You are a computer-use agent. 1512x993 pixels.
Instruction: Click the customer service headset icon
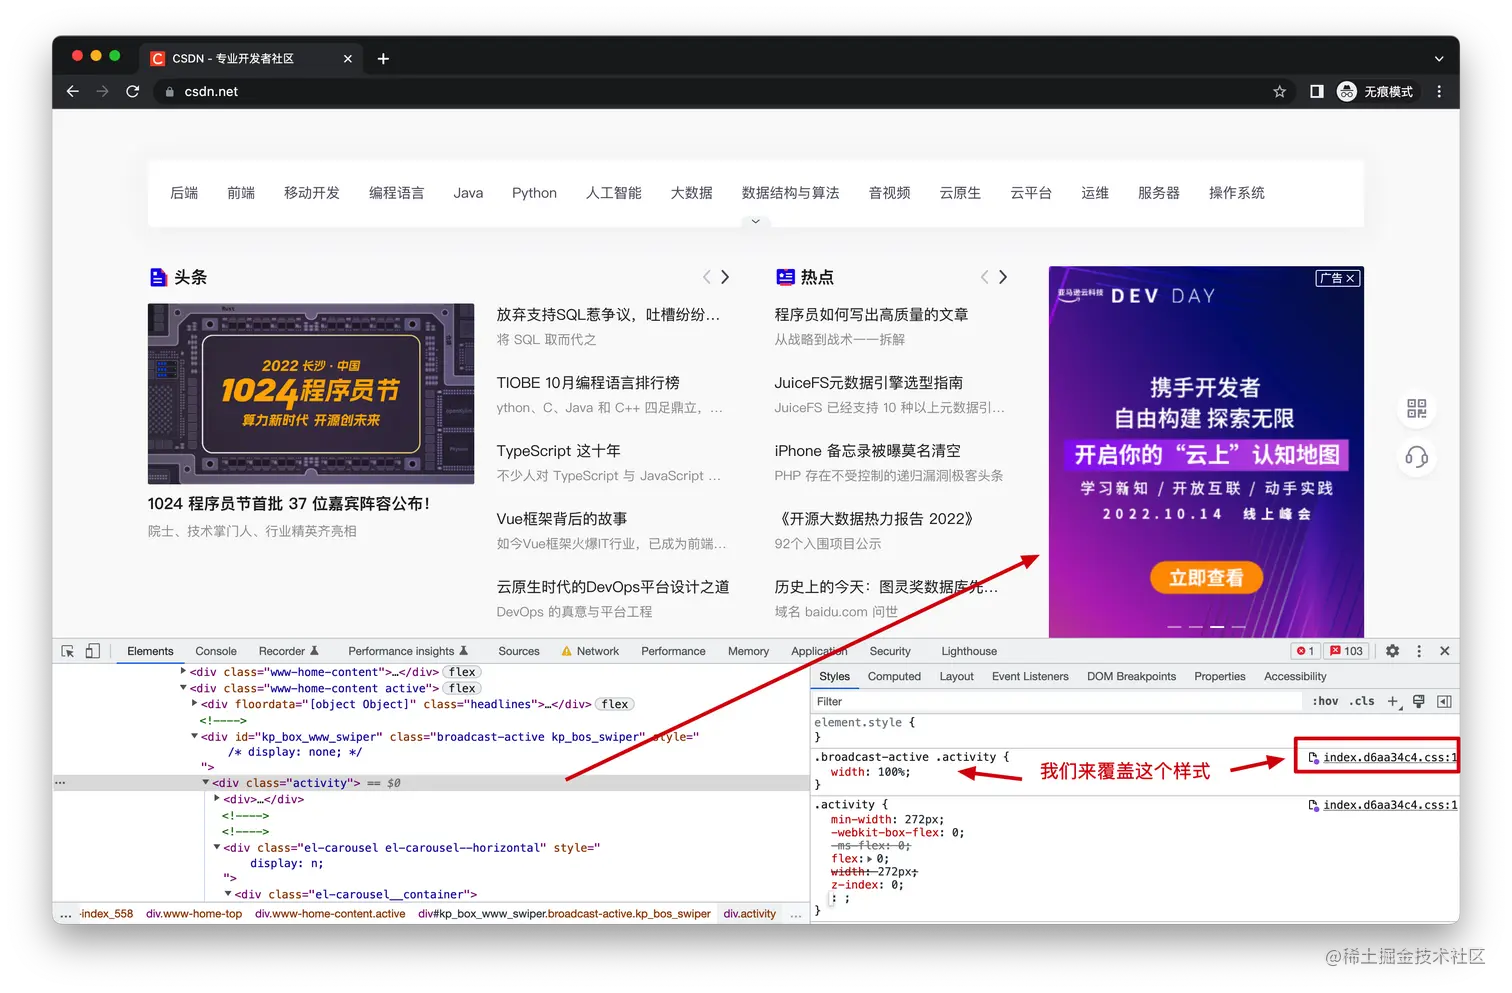coord(1416,457)
